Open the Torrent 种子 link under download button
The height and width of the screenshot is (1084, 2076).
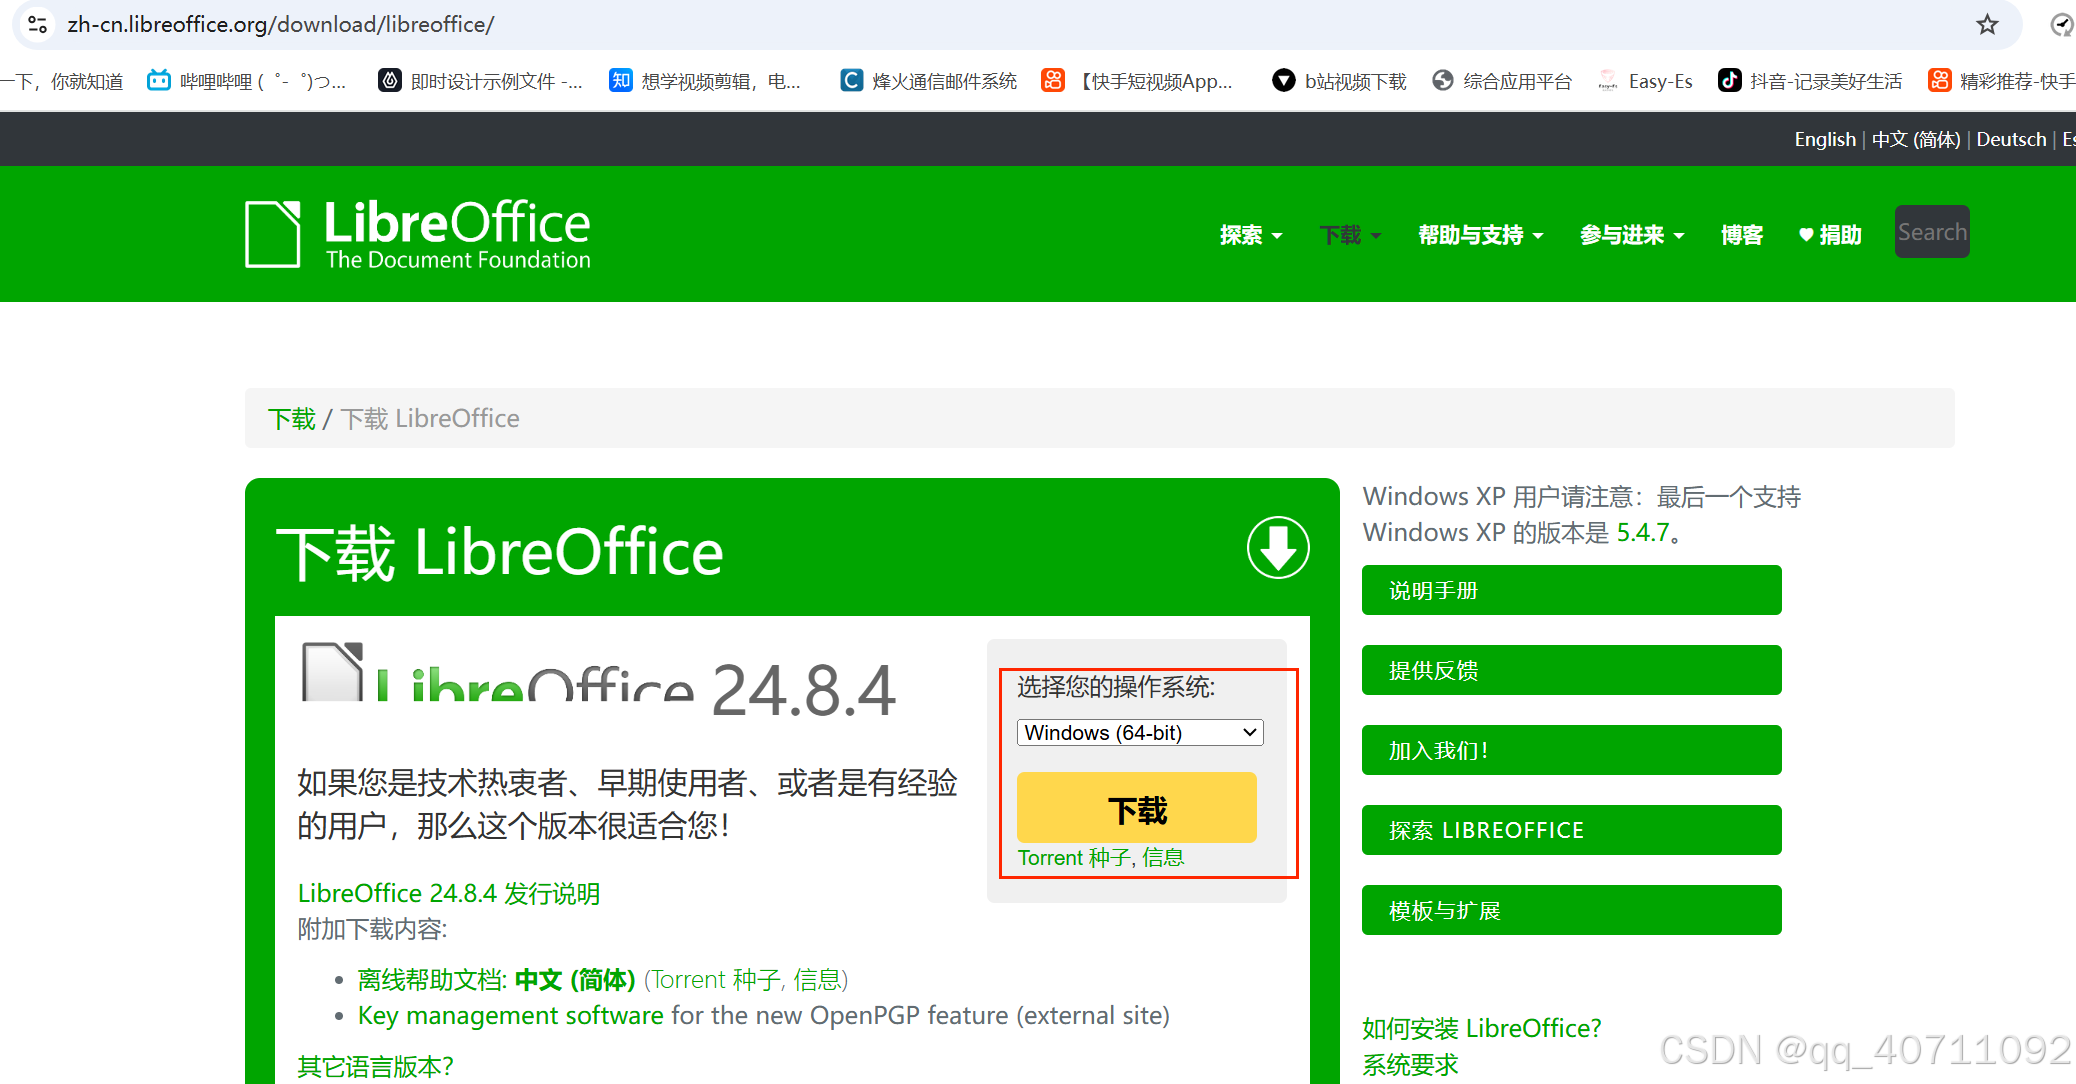[1074, 858]
